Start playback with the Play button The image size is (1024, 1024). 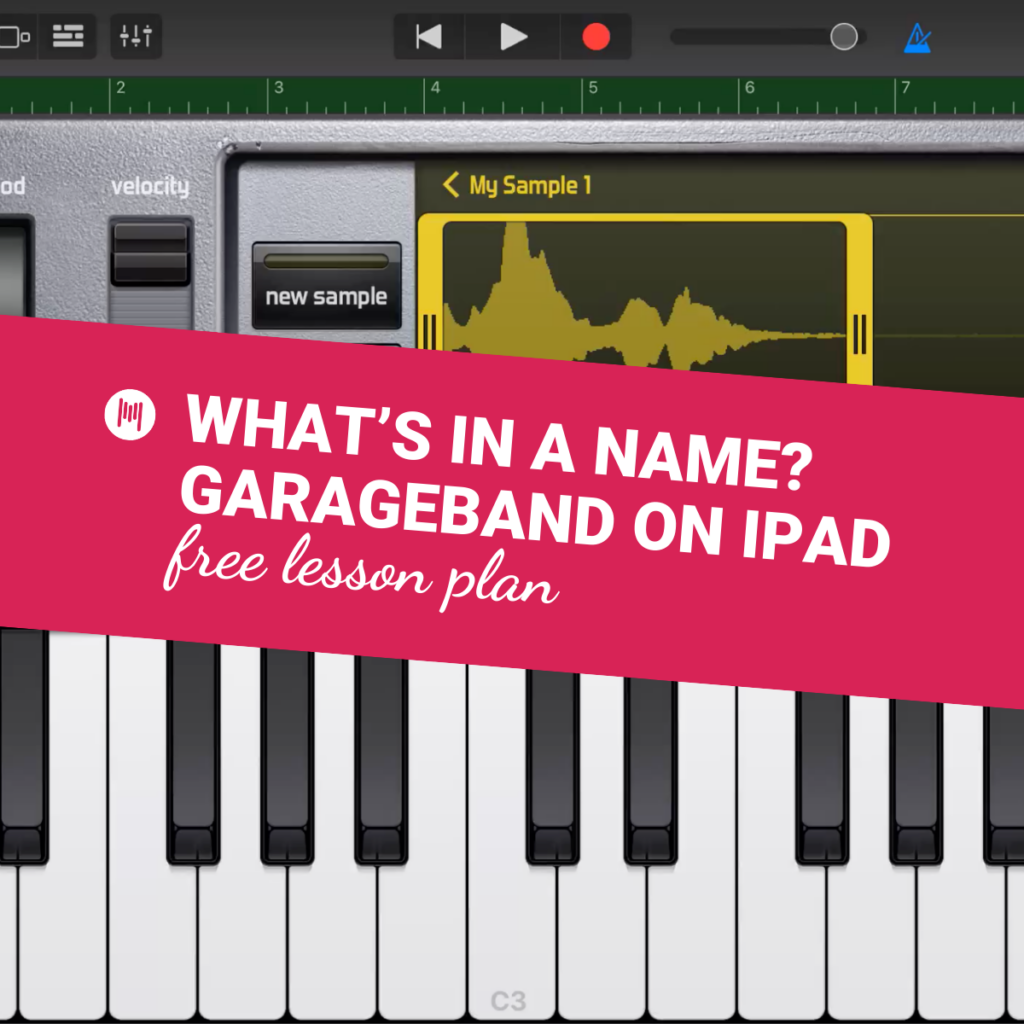pyautogui.click(x=513, y=37)
